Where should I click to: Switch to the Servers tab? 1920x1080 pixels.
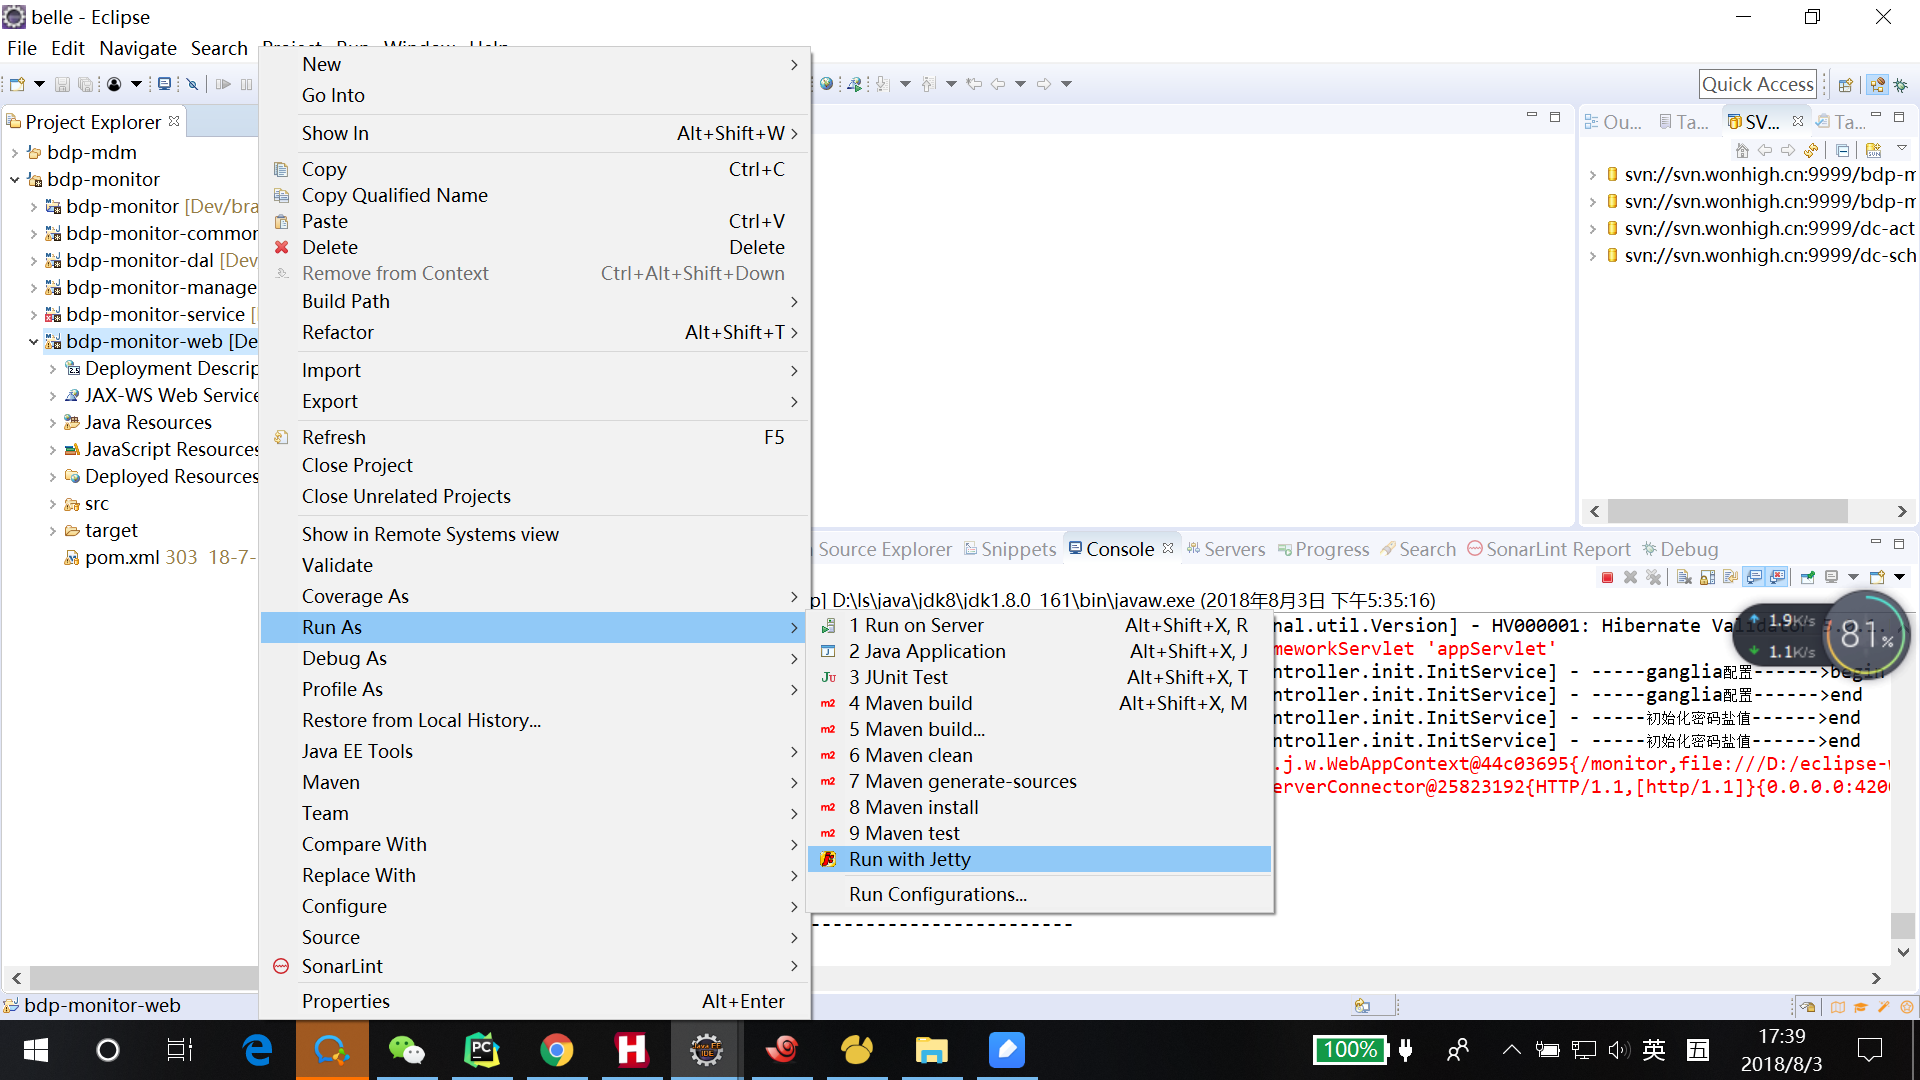(x=1225, y=549)
